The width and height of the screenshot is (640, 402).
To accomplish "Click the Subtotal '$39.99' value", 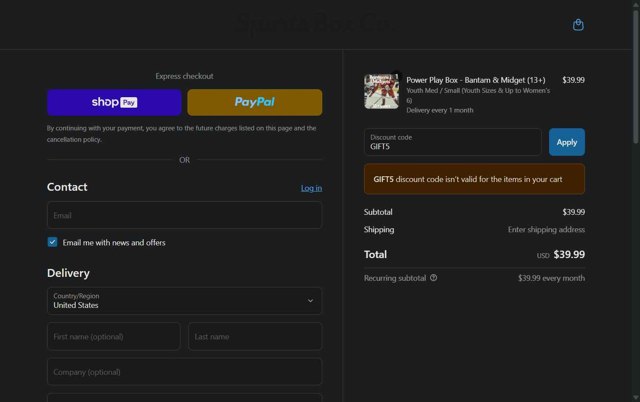I will click(x=573, y=212).
